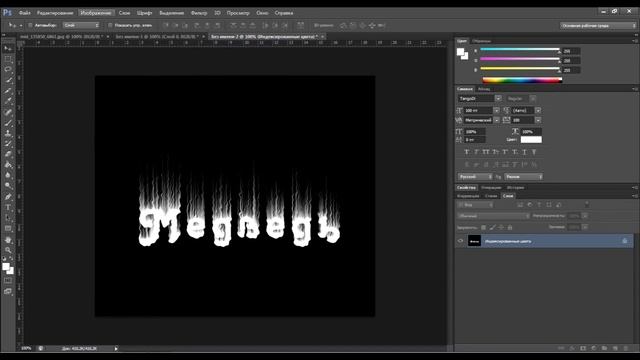
Task: Select the Gradient tool
Action: [8, 165]
